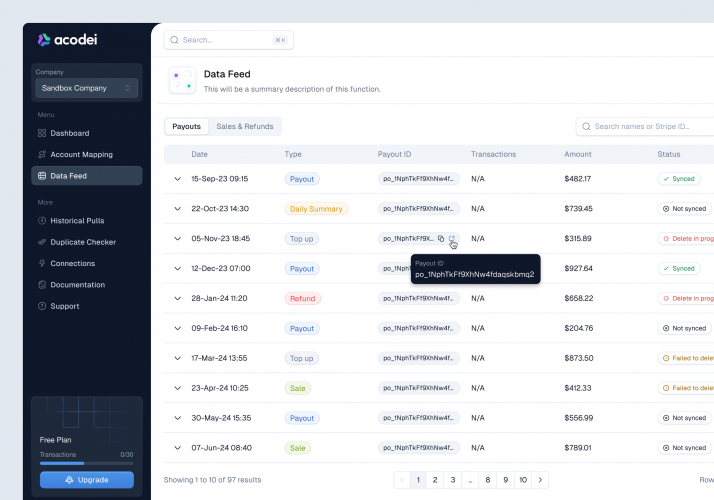Click the Top up badge in 17-Mar-24 row
Image resolution: width=714 pixels, height=500 pixels.
point(301,358)
